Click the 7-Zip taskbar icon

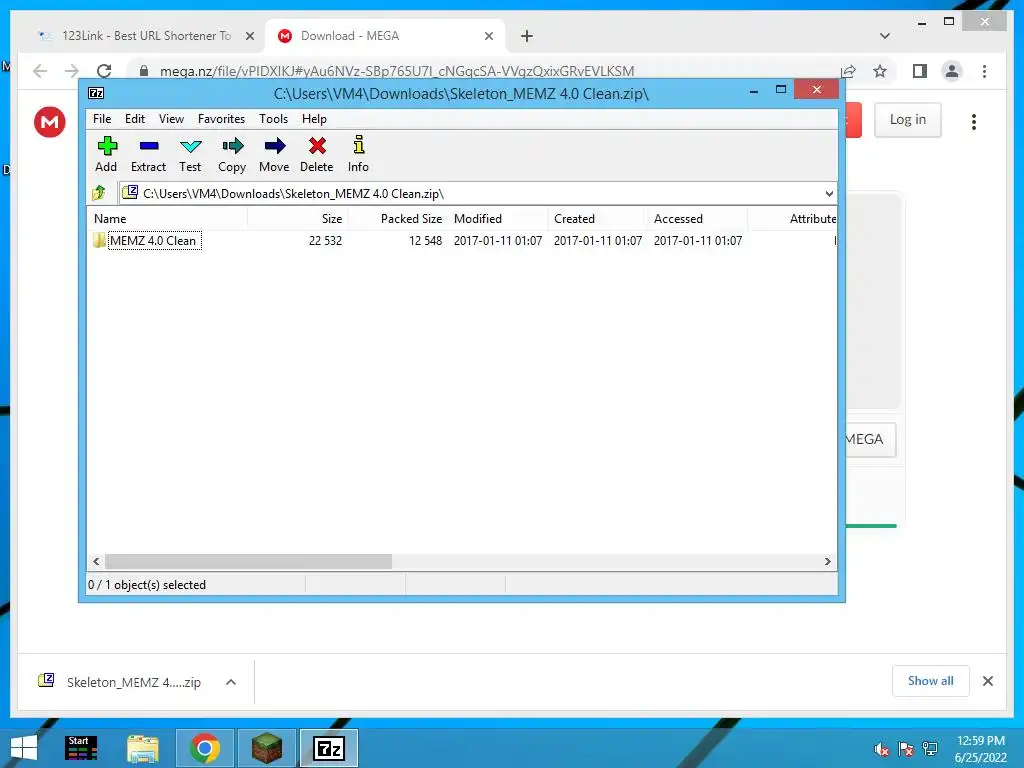[x=328, y=748]
